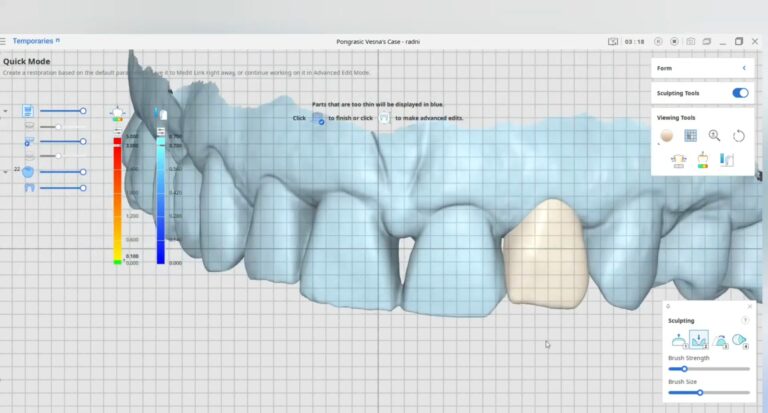
Task: Stop the screen recording
Action: pyautogui.click(x=674, y=42)
